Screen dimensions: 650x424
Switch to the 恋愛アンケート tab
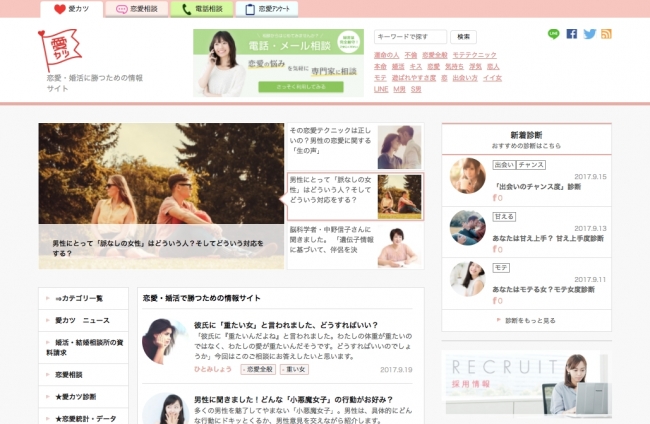[267, 9]
